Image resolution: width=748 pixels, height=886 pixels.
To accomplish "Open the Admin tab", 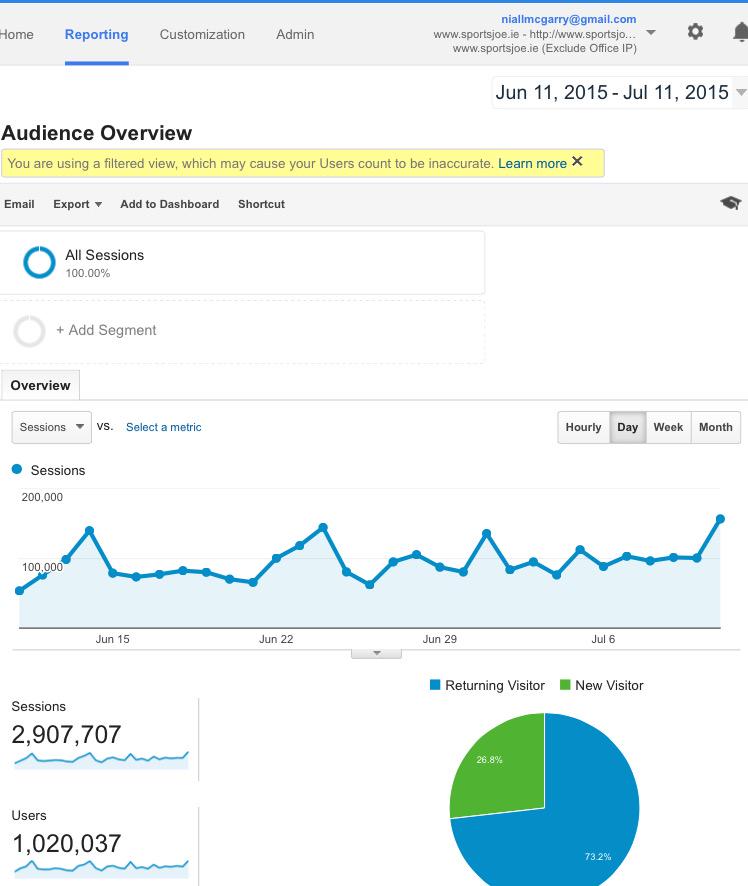I will click(x=295, y=34).
